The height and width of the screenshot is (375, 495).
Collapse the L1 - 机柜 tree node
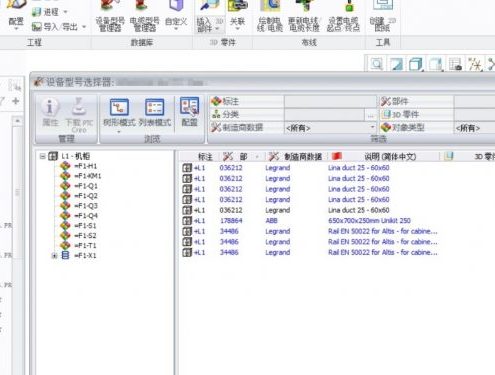(43, 156)
